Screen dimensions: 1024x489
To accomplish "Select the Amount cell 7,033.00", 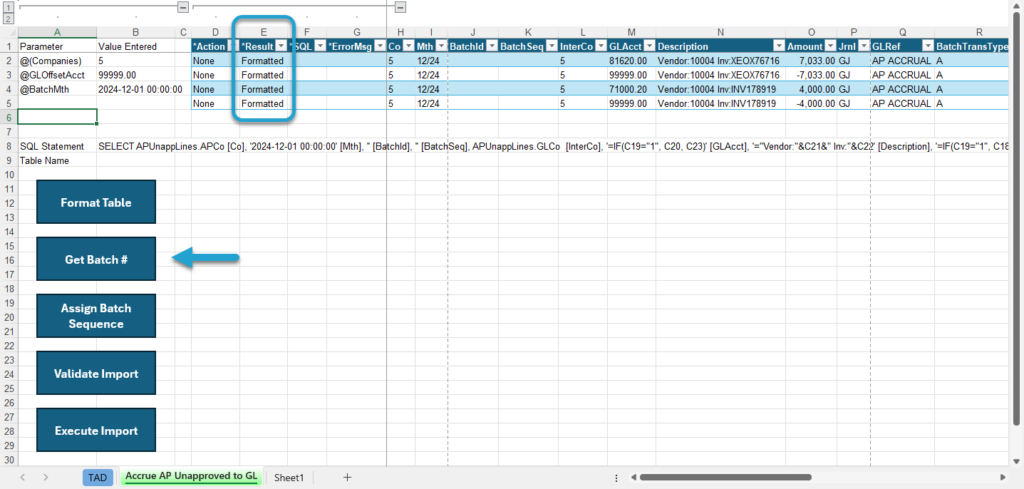I will (810, 61).
